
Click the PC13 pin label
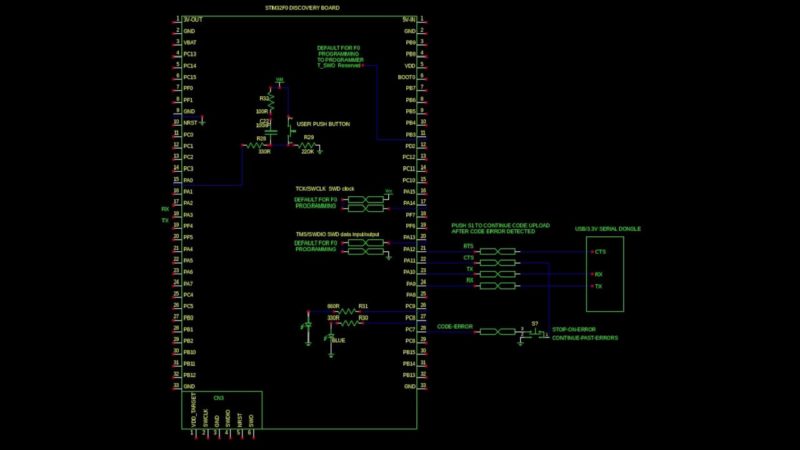point(190,54)
